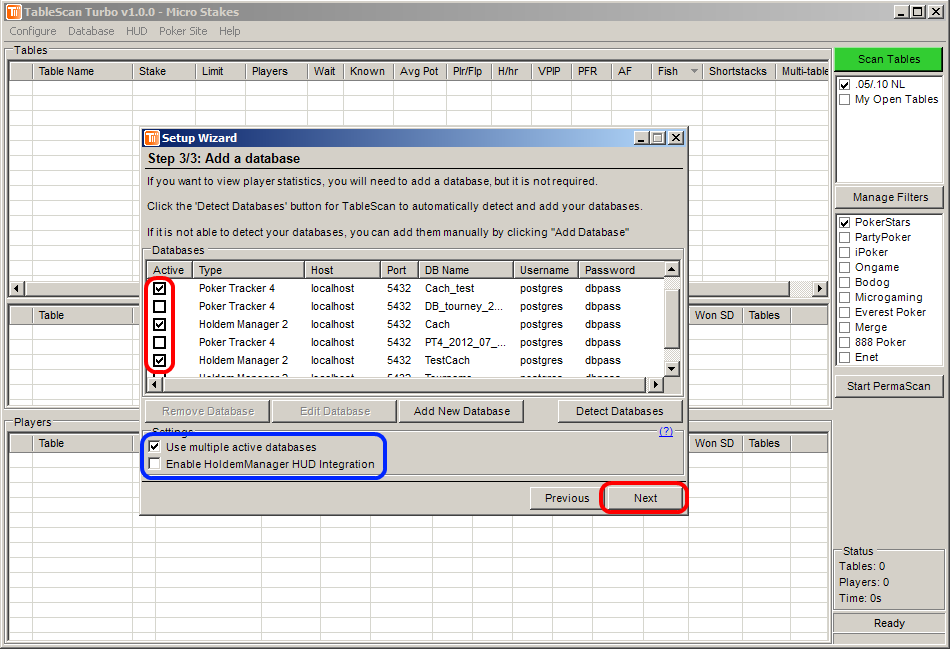Viewport: 950px width, 649px height.
Task: Uncheck the PokerStars site
Action: 845,222
